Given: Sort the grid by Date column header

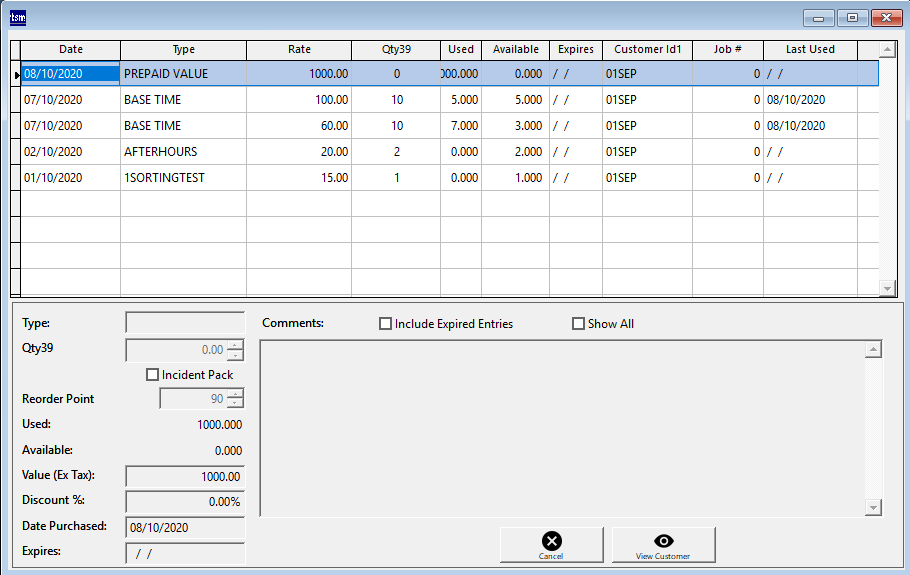Looking at the screenshot, I should tap(71, 49).
